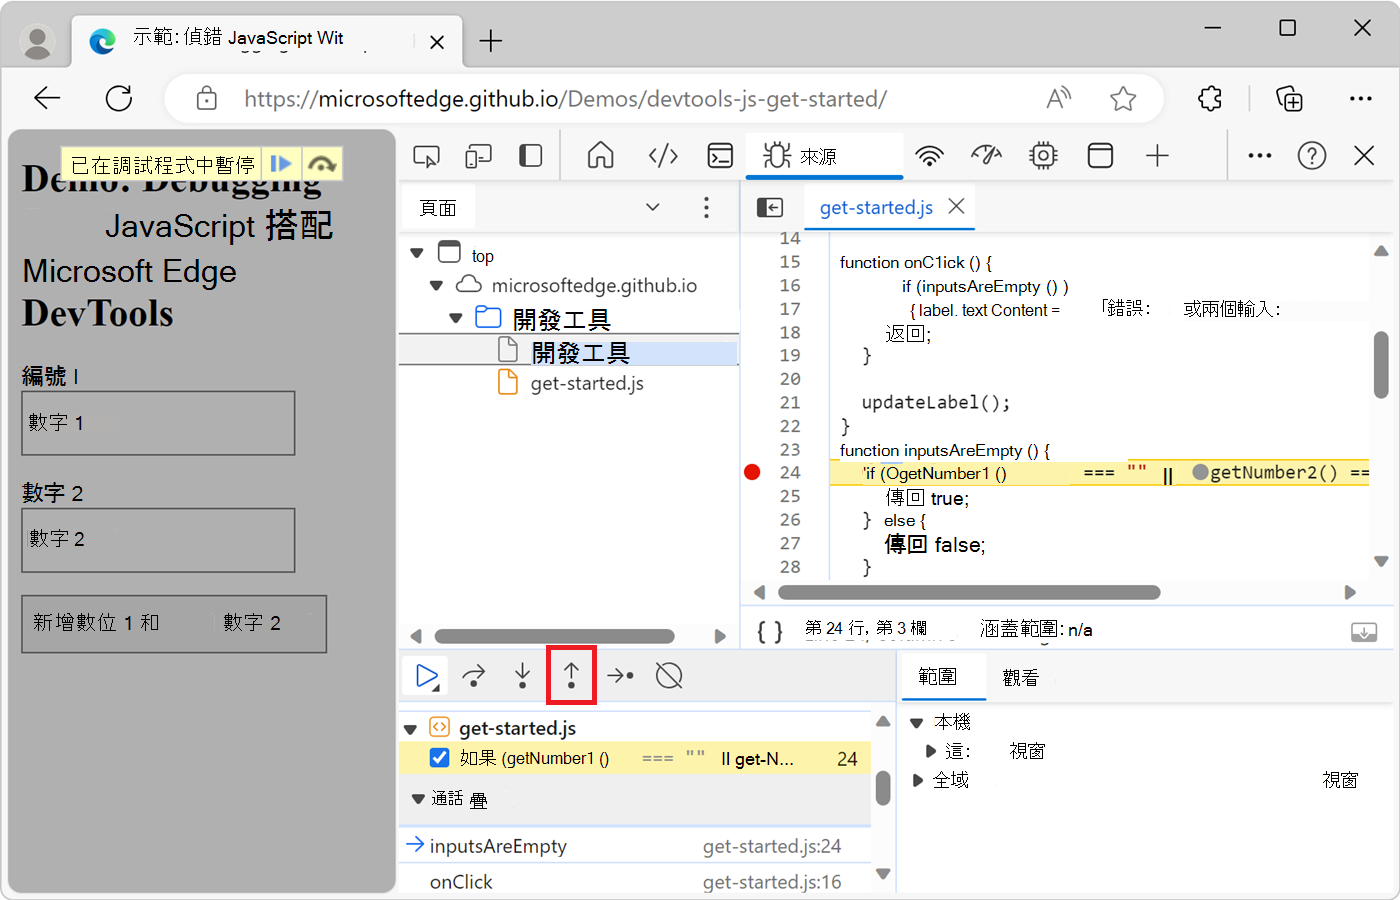Click the add numbers button on page
Screen dimensions: 1400x900
click(174, 624)
